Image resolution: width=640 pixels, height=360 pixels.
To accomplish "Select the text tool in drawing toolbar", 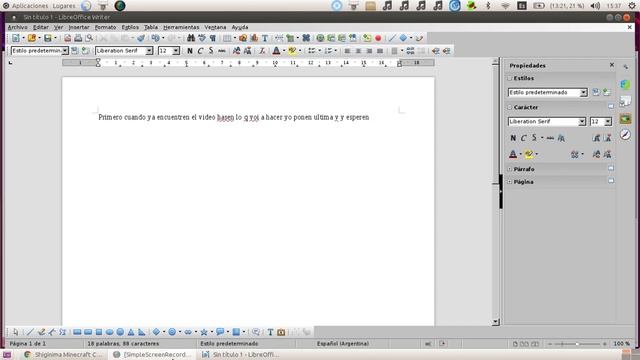I will (x=270, y=332).
